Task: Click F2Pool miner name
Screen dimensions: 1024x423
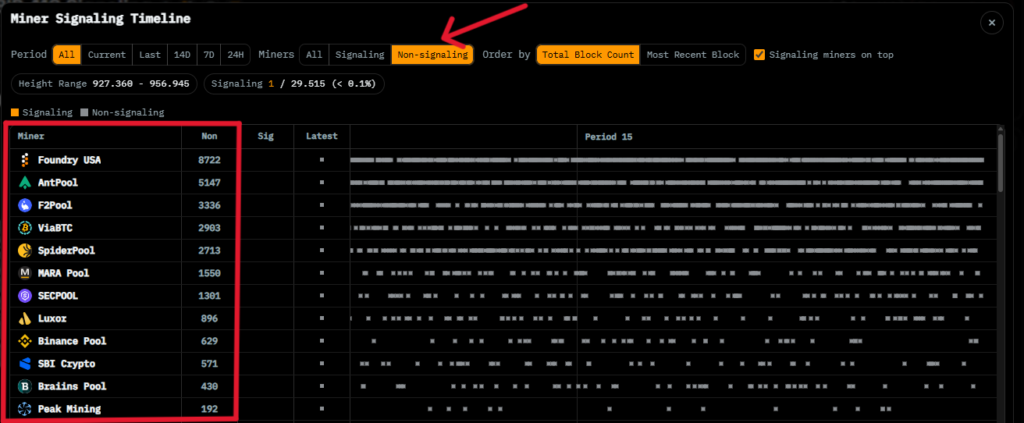Action: (55, 205)
